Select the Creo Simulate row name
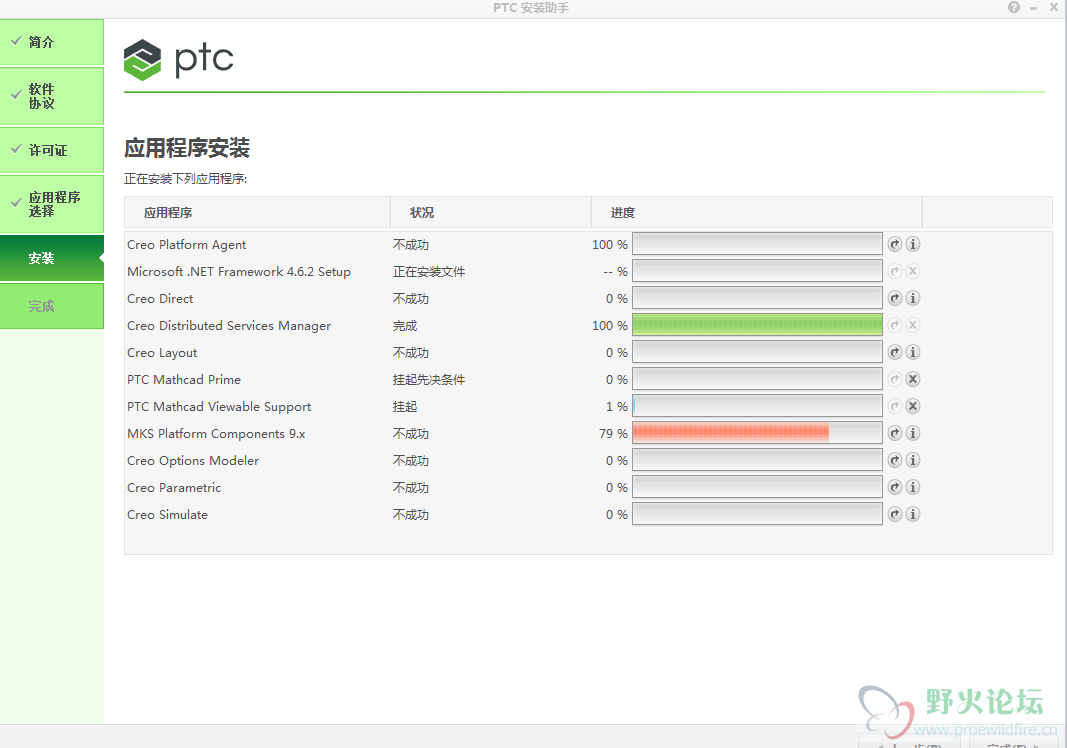 (167, 515)
